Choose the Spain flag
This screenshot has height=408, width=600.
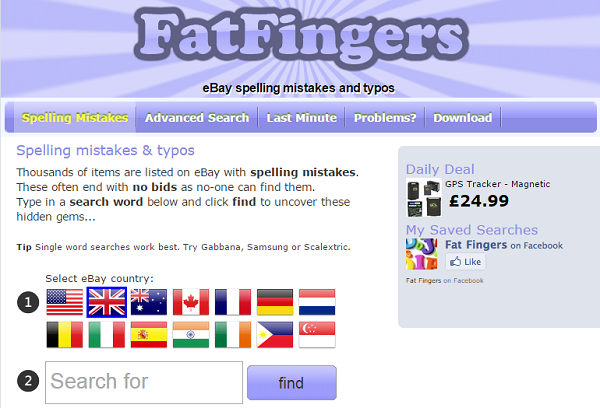(149, 335)
